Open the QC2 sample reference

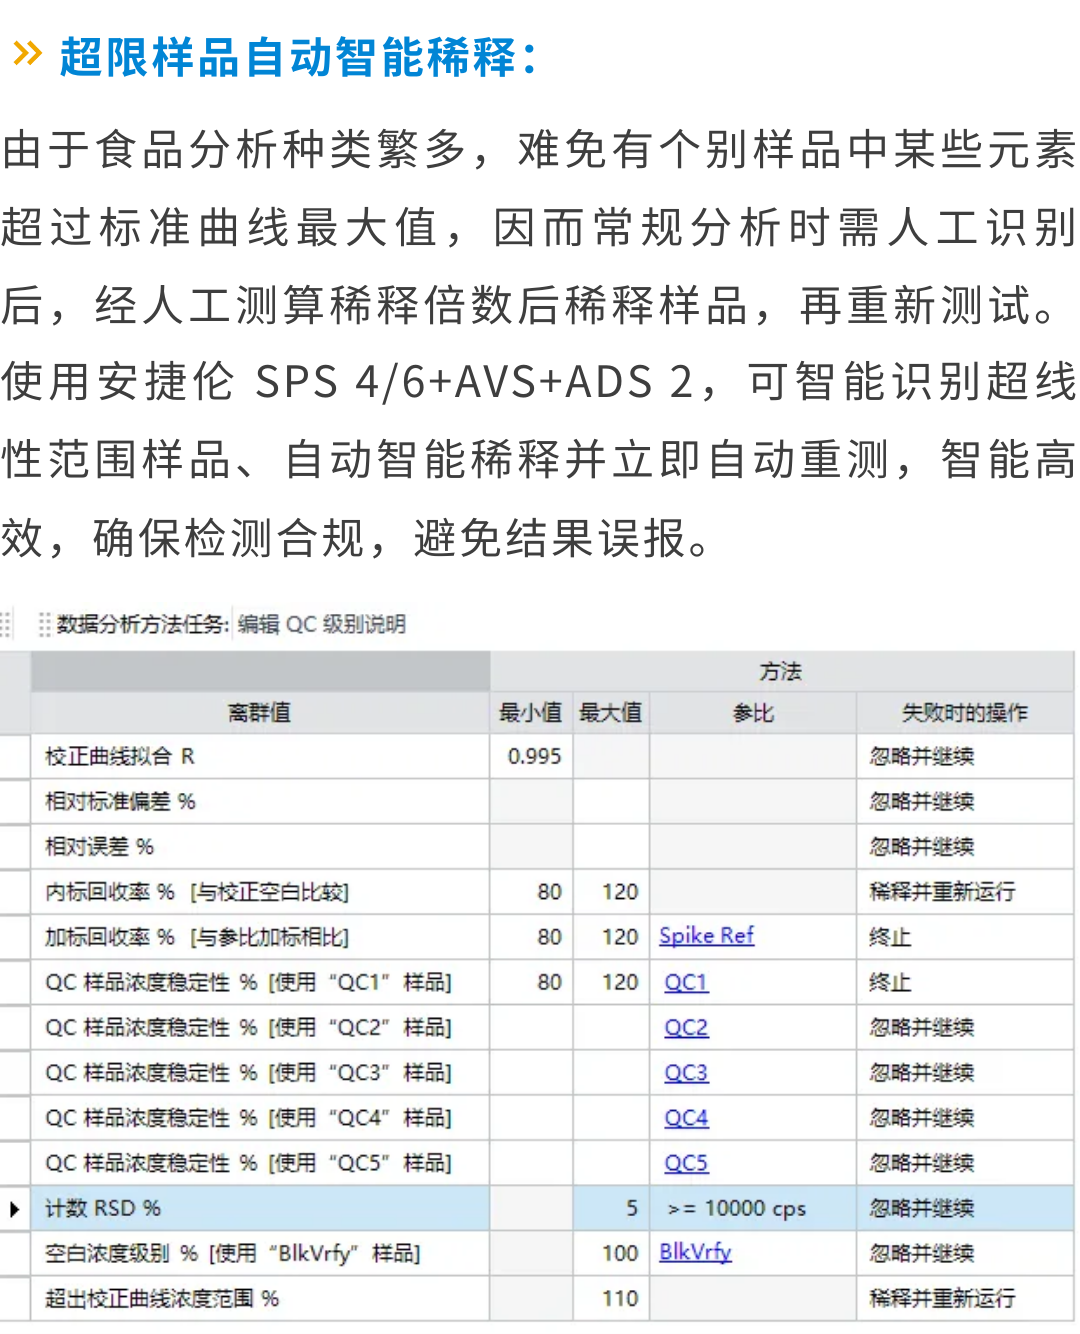pyautogui.click(x=686, y=1027)
